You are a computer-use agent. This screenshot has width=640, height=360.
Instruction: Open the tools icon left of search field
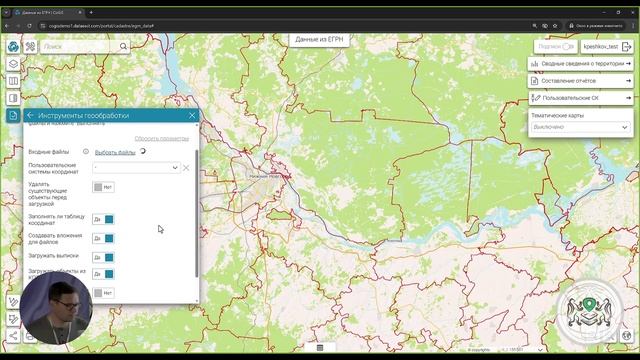[30, 47]
